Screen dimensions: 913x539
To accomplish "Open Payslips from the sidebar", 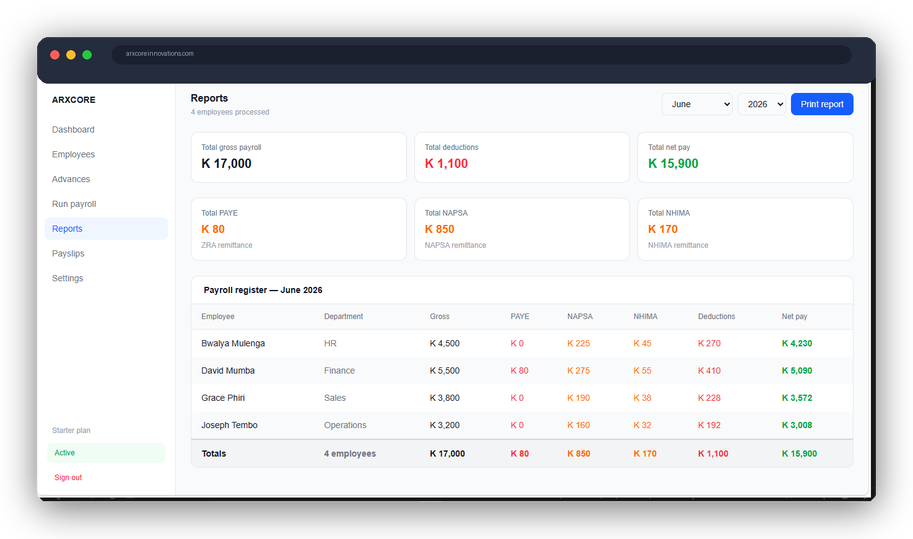I will coord(68,253).
